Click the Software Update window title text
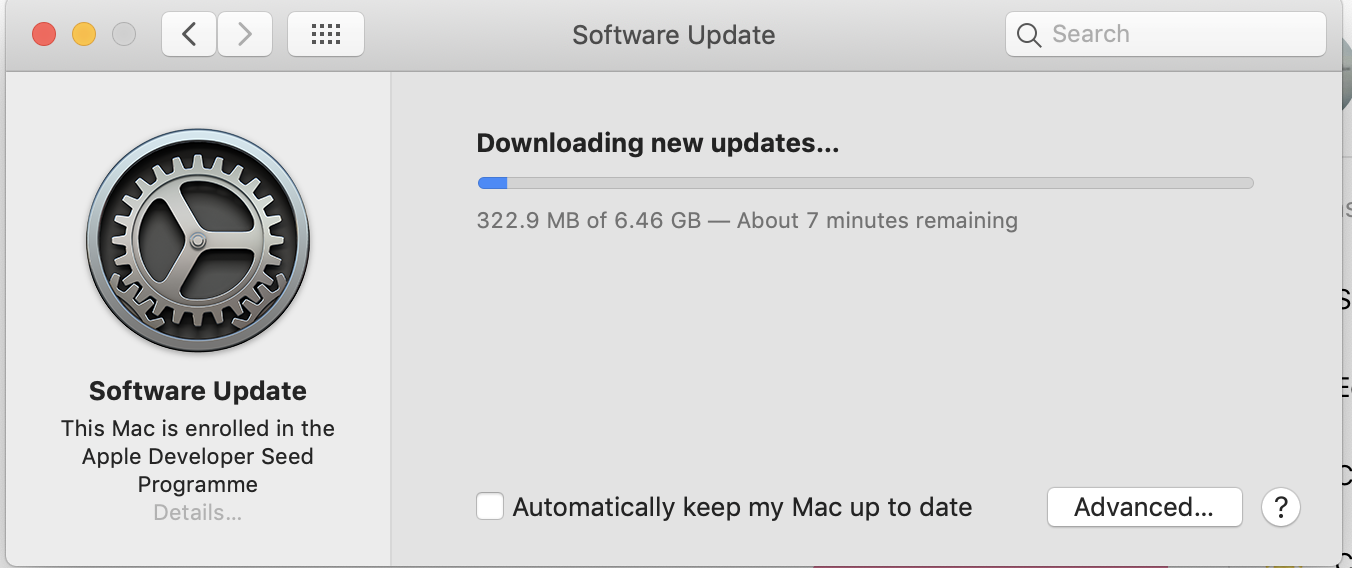This screenshot has height=568, width=1352. pyautogui.click(x=674, y=35)
